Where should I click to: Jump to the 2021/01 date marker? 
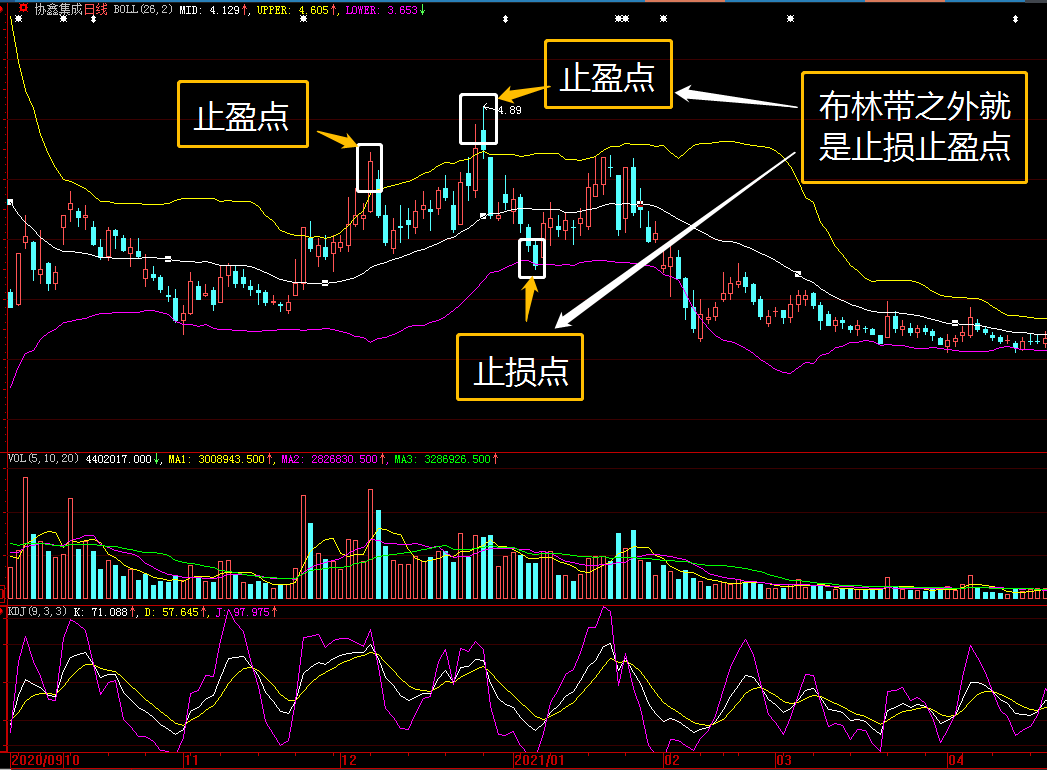pyautogui.click(x=539, y=760)
